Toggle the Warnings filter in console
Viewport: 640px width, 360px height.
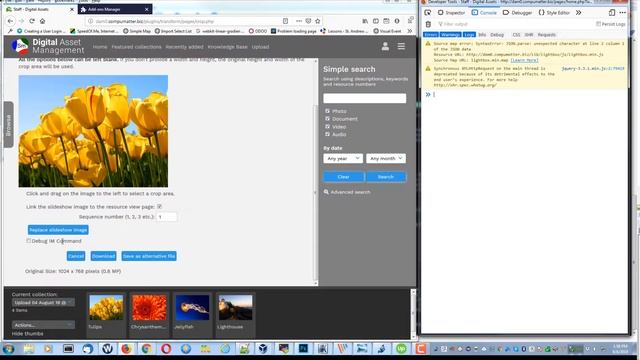(451, 35)
